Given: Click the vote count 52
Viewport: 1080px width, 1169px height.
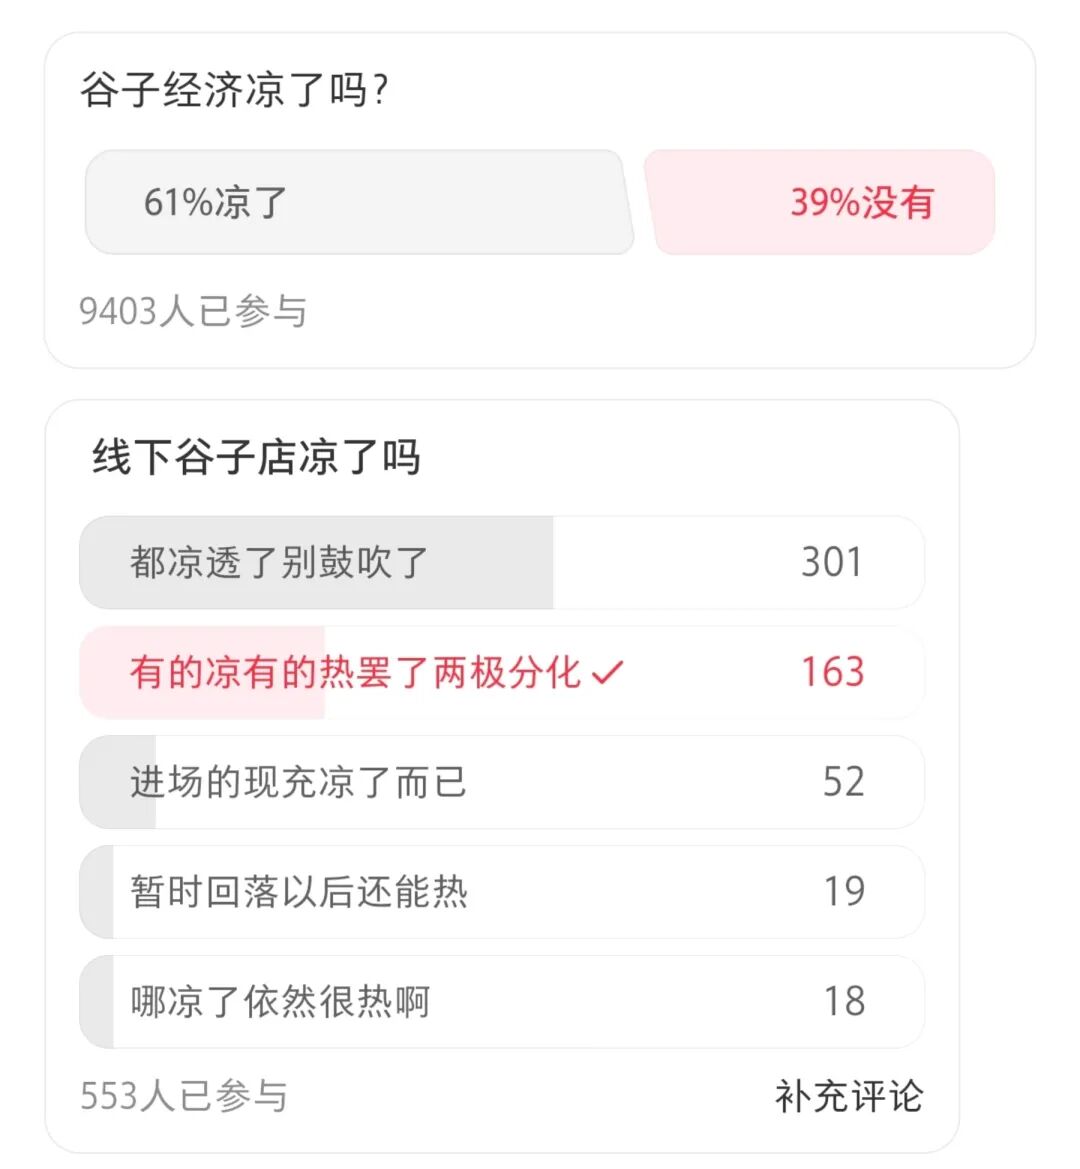Looking at the screenshot, I should tap(843, 781).
